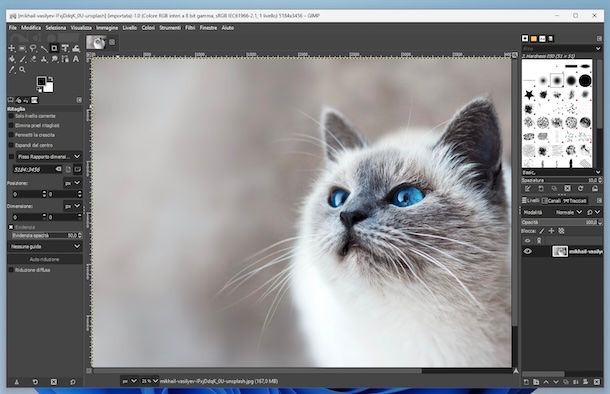Viewport: 610px width, 394px height.
Task: Open the brush filter dropdown arrow
Action: pos(598,49)
